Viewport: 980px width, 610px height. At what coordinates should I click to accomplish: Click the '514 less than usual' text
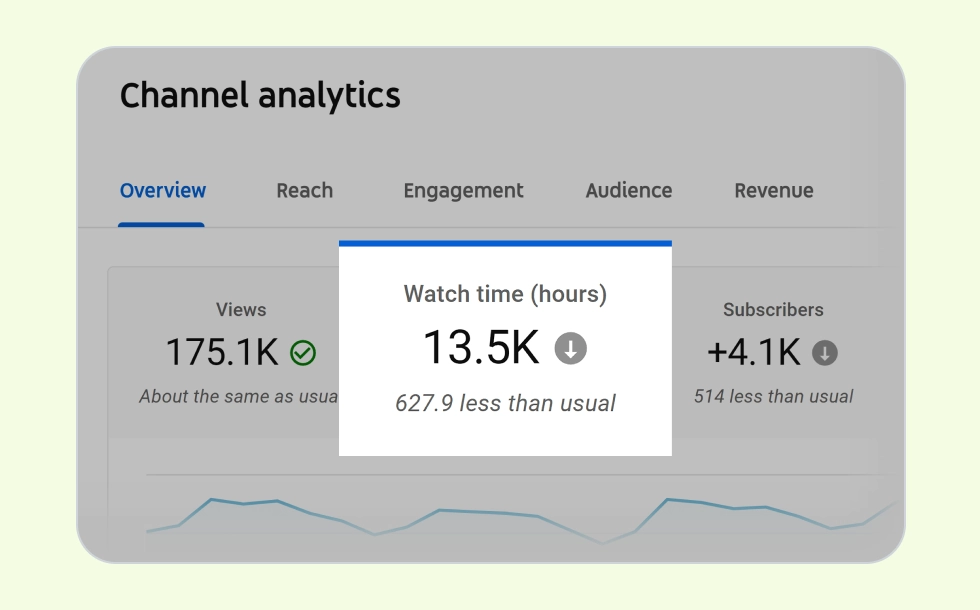click(773, 396)
